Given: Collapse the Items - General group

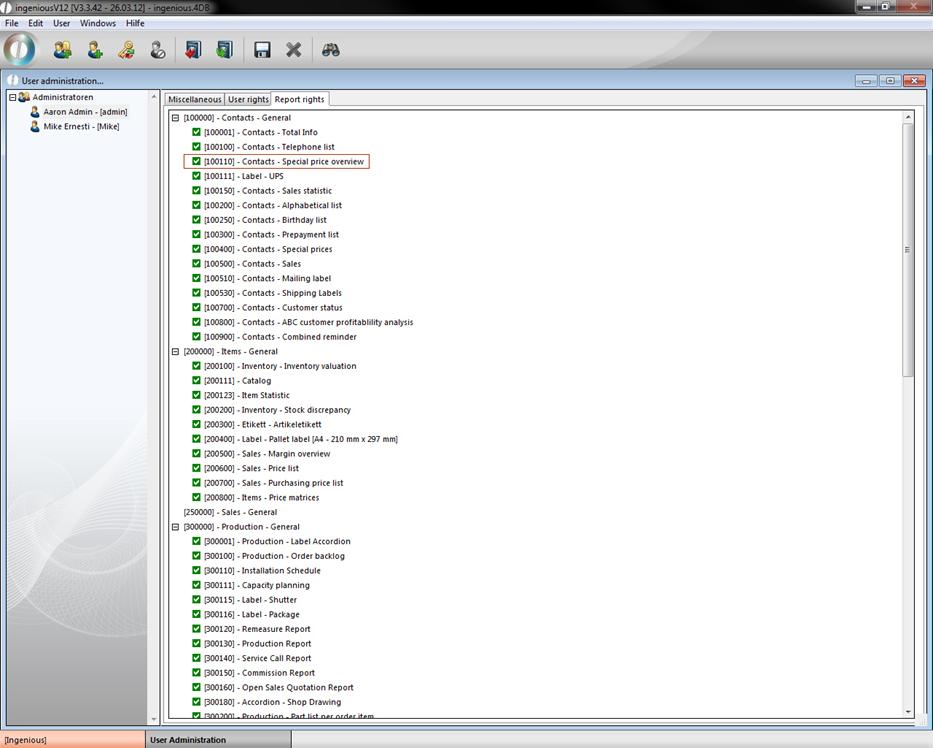Looking at the screenshot, I should 175,352.
